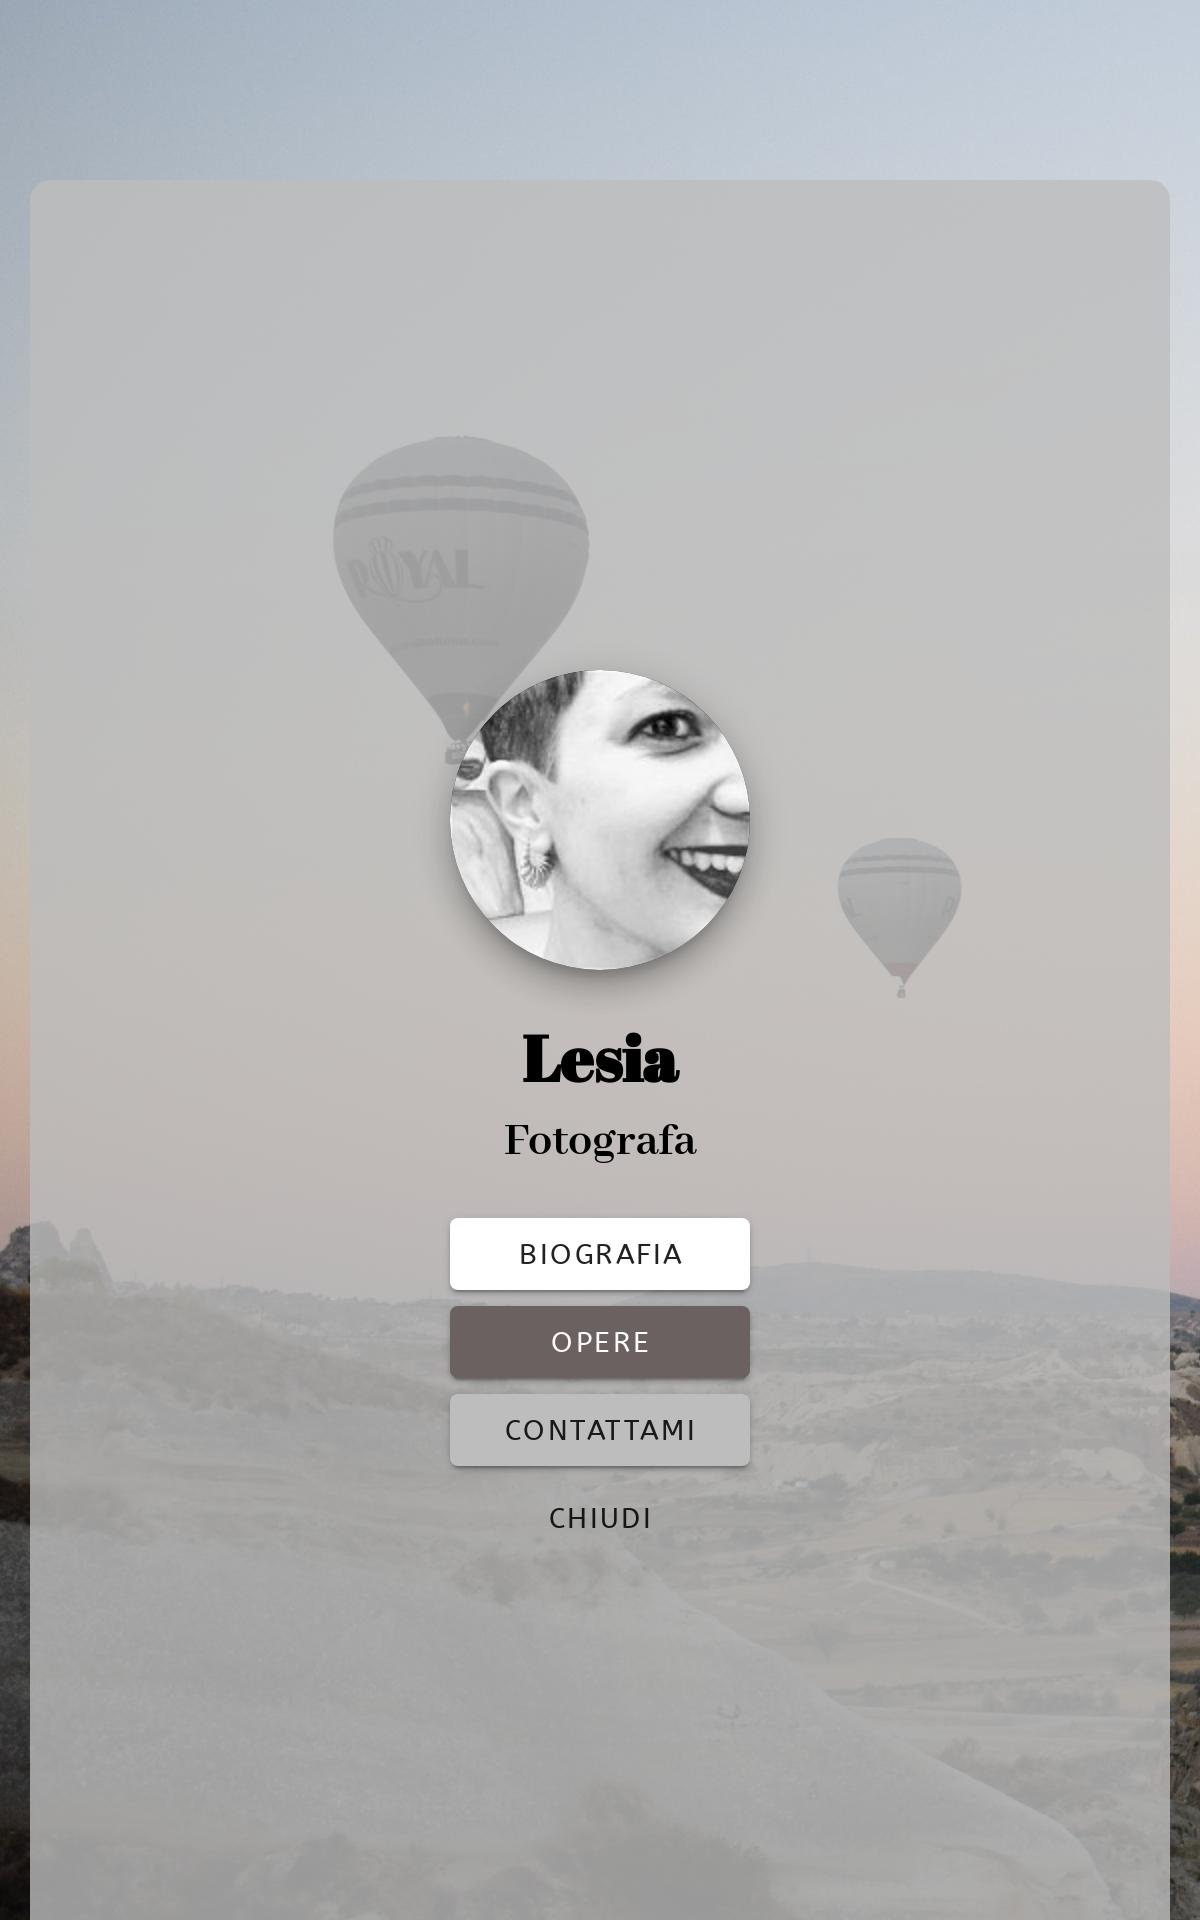
Task: Dismiss the profile menu using CHIUDI
Action: point(600,1517)
